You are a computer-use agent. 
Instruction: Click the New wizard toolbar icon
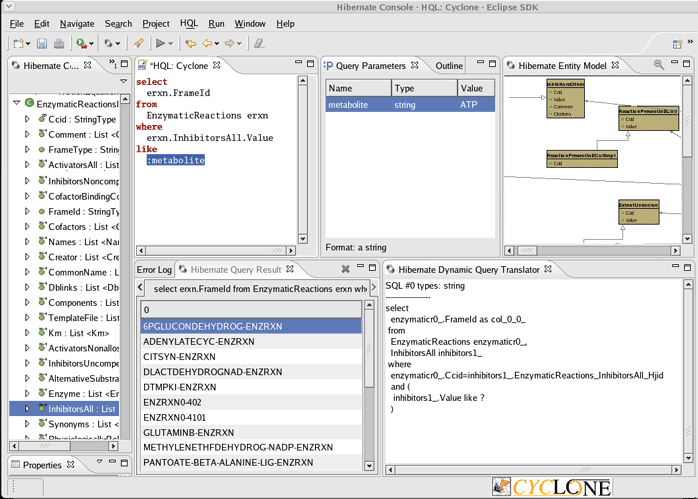coord(18,43)
